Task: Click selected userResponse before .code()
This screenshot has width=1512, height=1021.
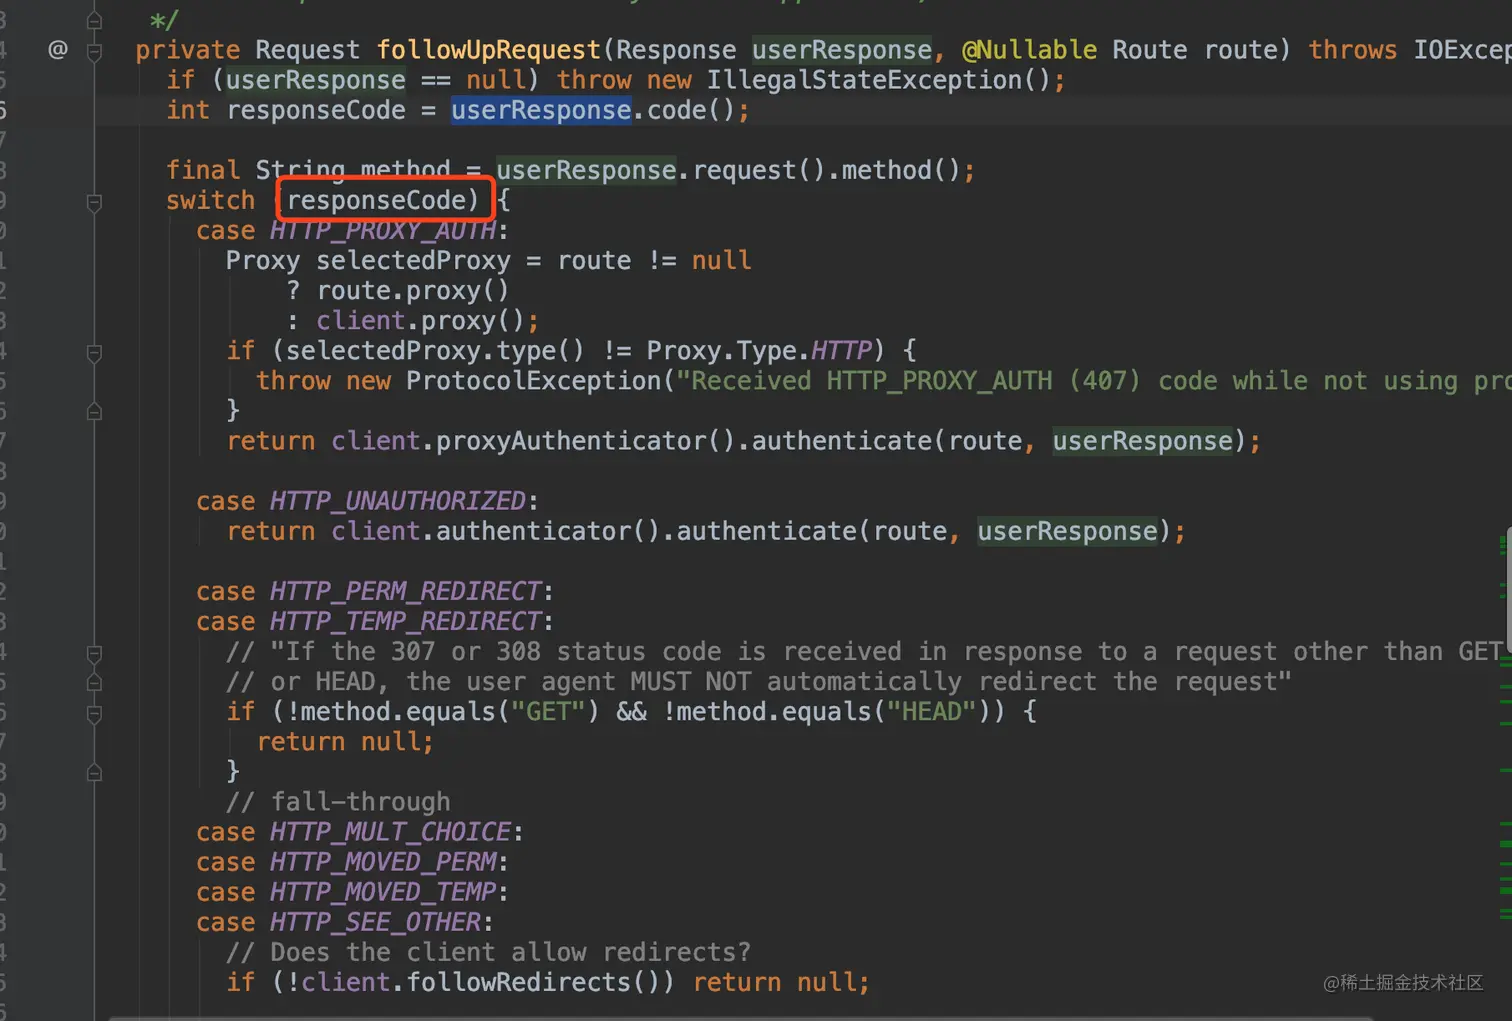Action: coord(541,110)
